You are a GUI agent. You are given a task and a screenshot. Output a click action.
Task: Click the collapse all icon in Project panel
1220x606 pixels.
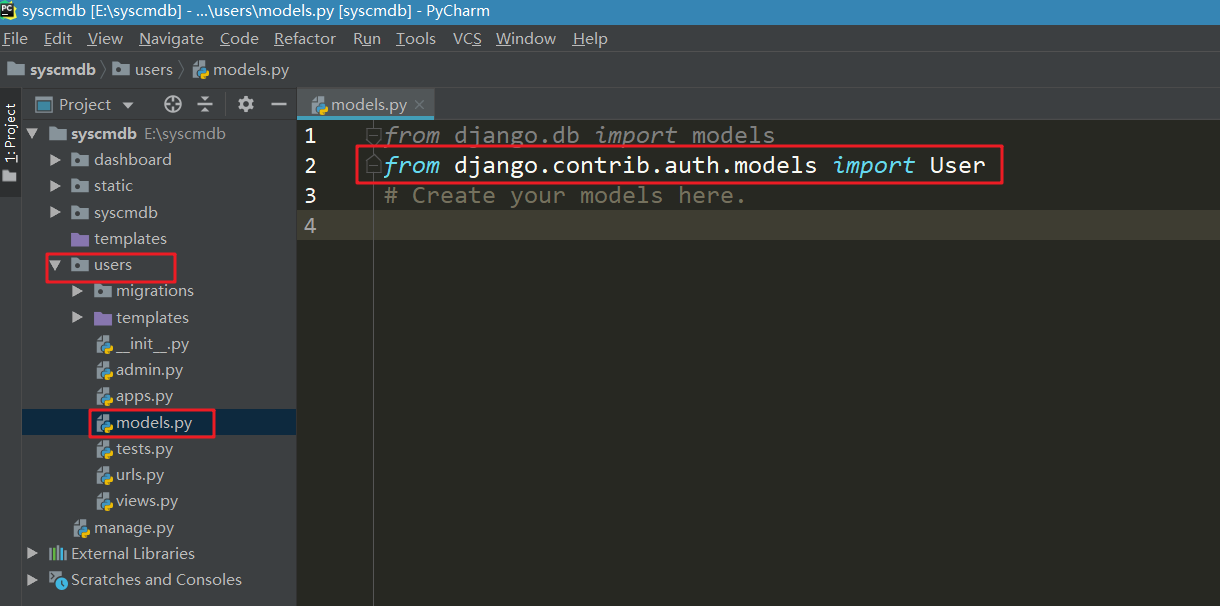(x=205, y=104)
